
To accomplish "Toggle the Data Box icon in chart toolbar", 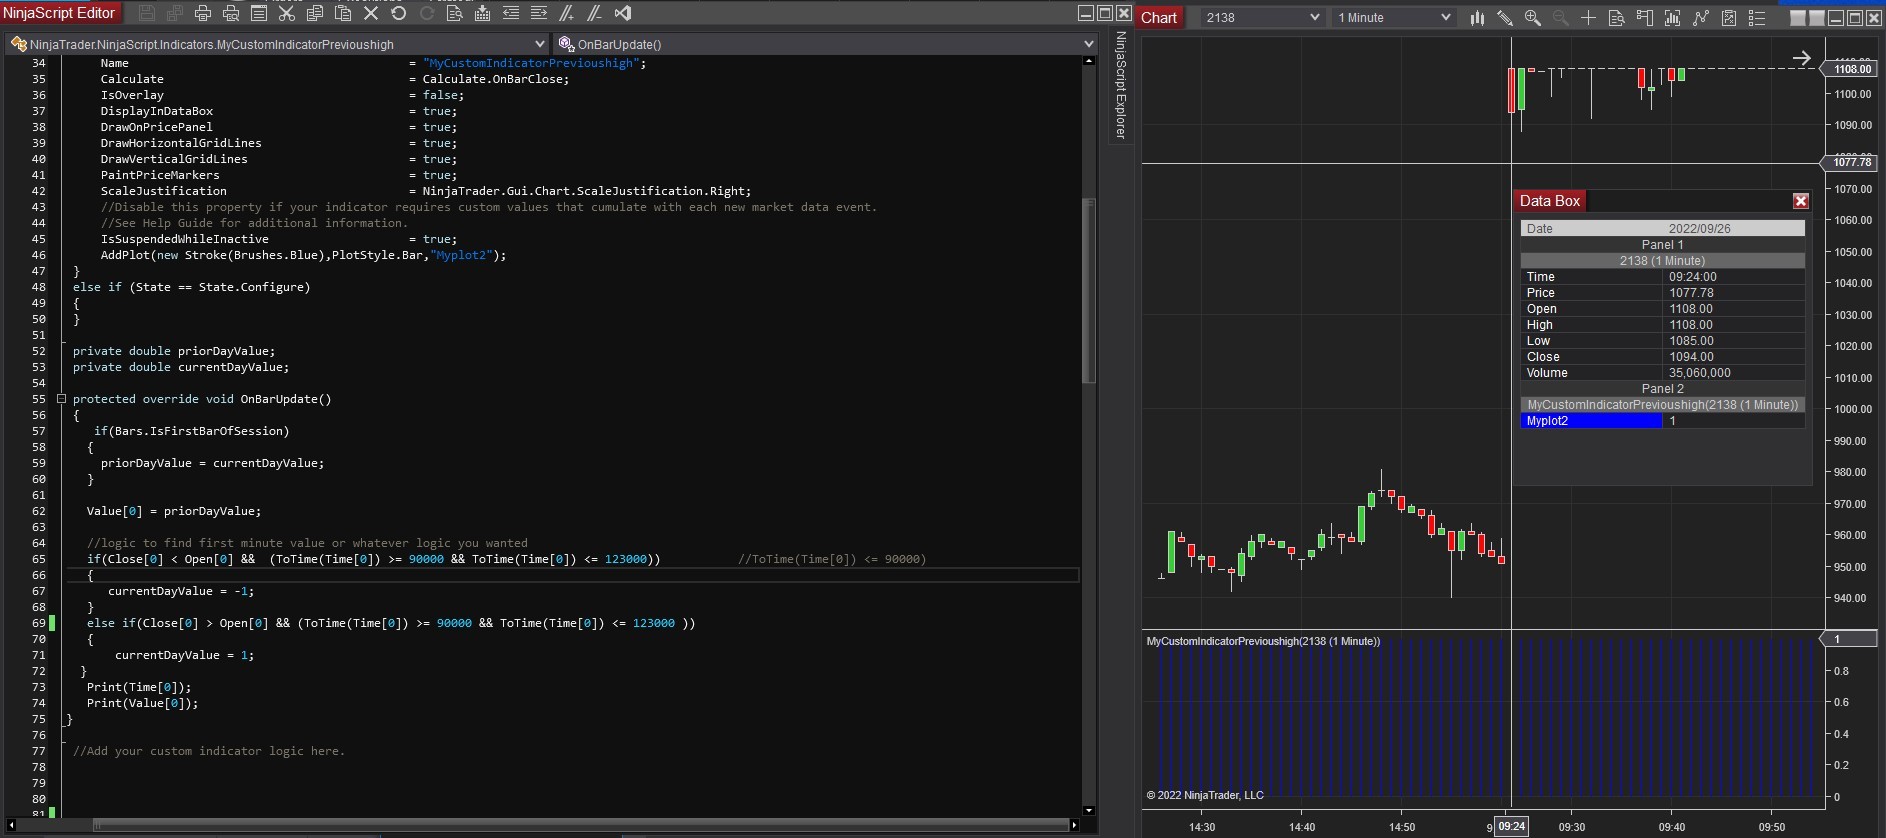I will (1616, 18).
